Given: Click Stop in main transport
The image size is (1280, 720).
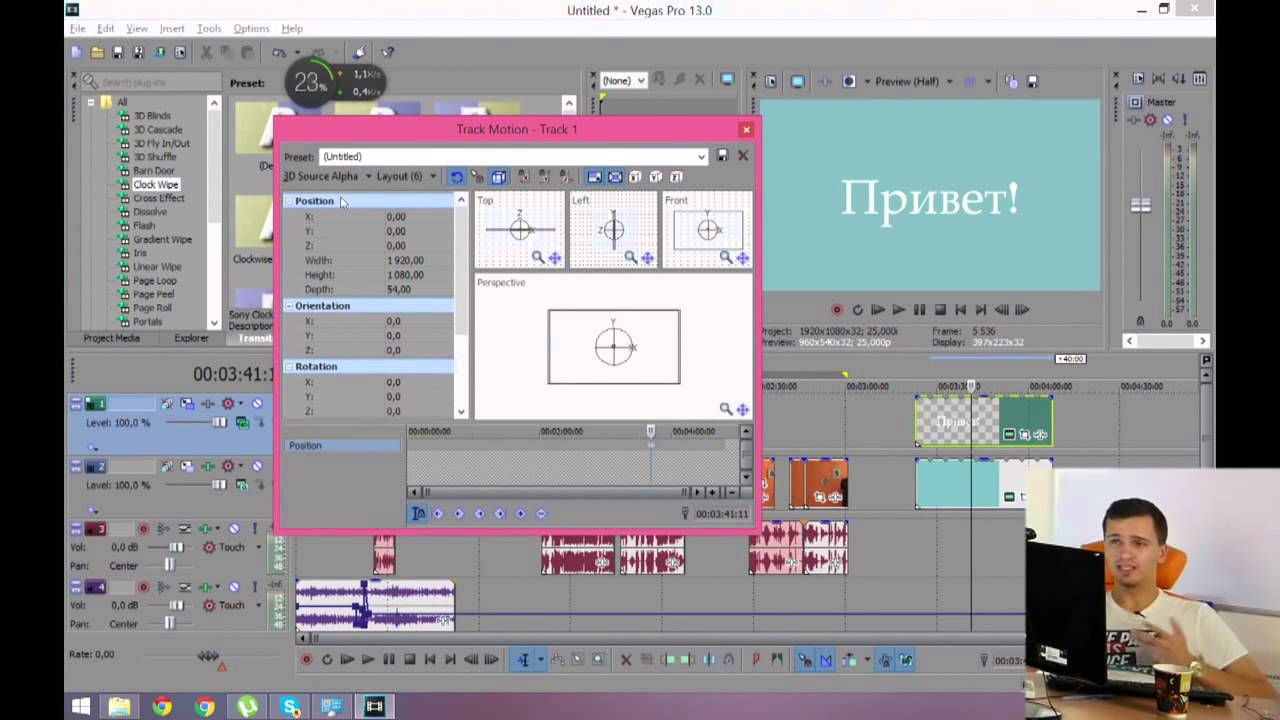Looking at the screenshot, I should pos(409,660).
